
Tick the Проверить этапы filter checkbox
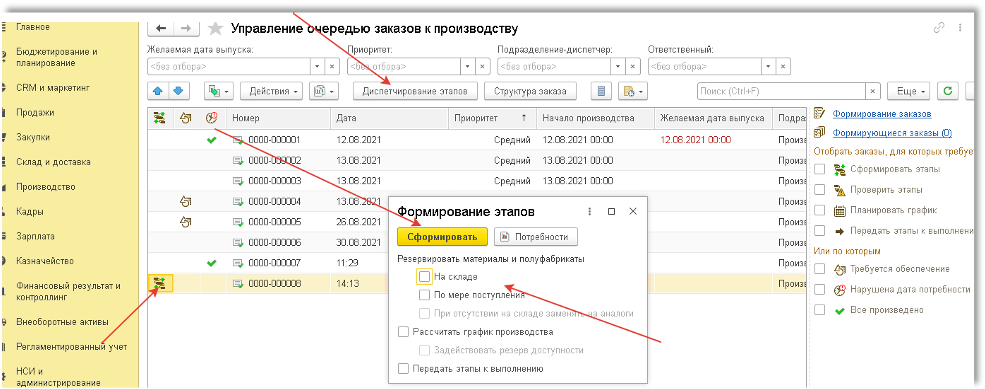[819, 189]
